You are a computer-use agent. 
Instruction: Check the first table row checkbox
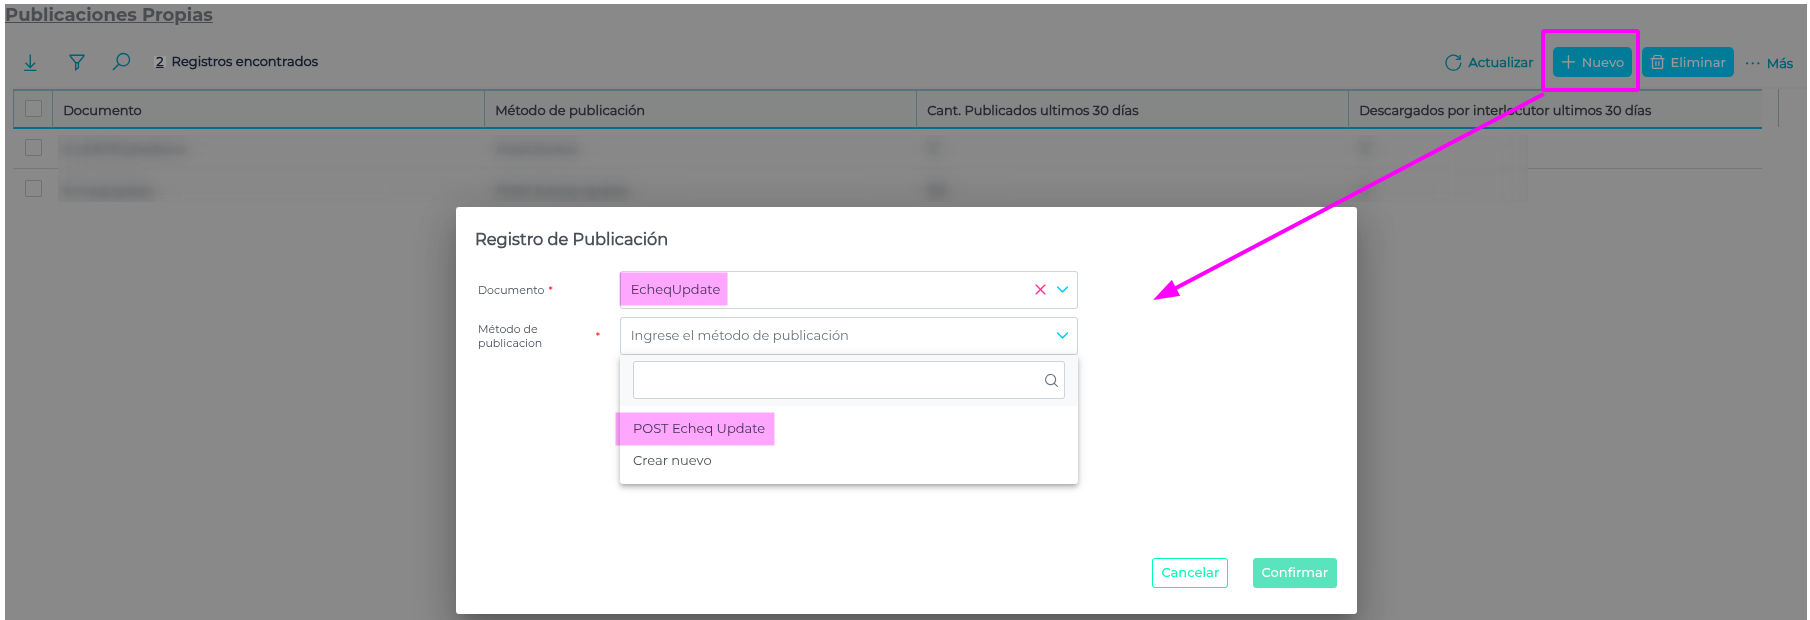33,147
